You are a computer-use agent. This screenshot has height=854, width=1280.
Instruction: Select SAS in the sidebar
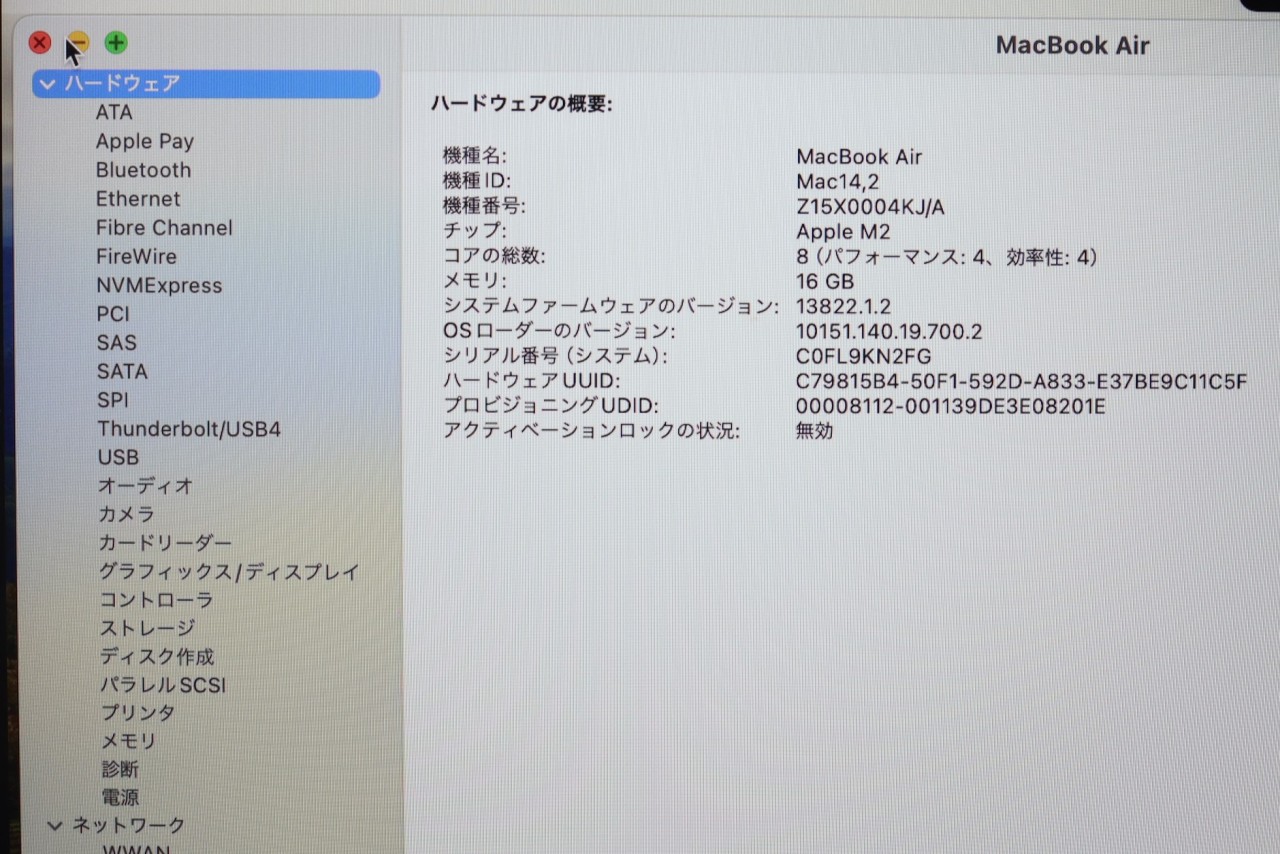click(x=116, y=343)
